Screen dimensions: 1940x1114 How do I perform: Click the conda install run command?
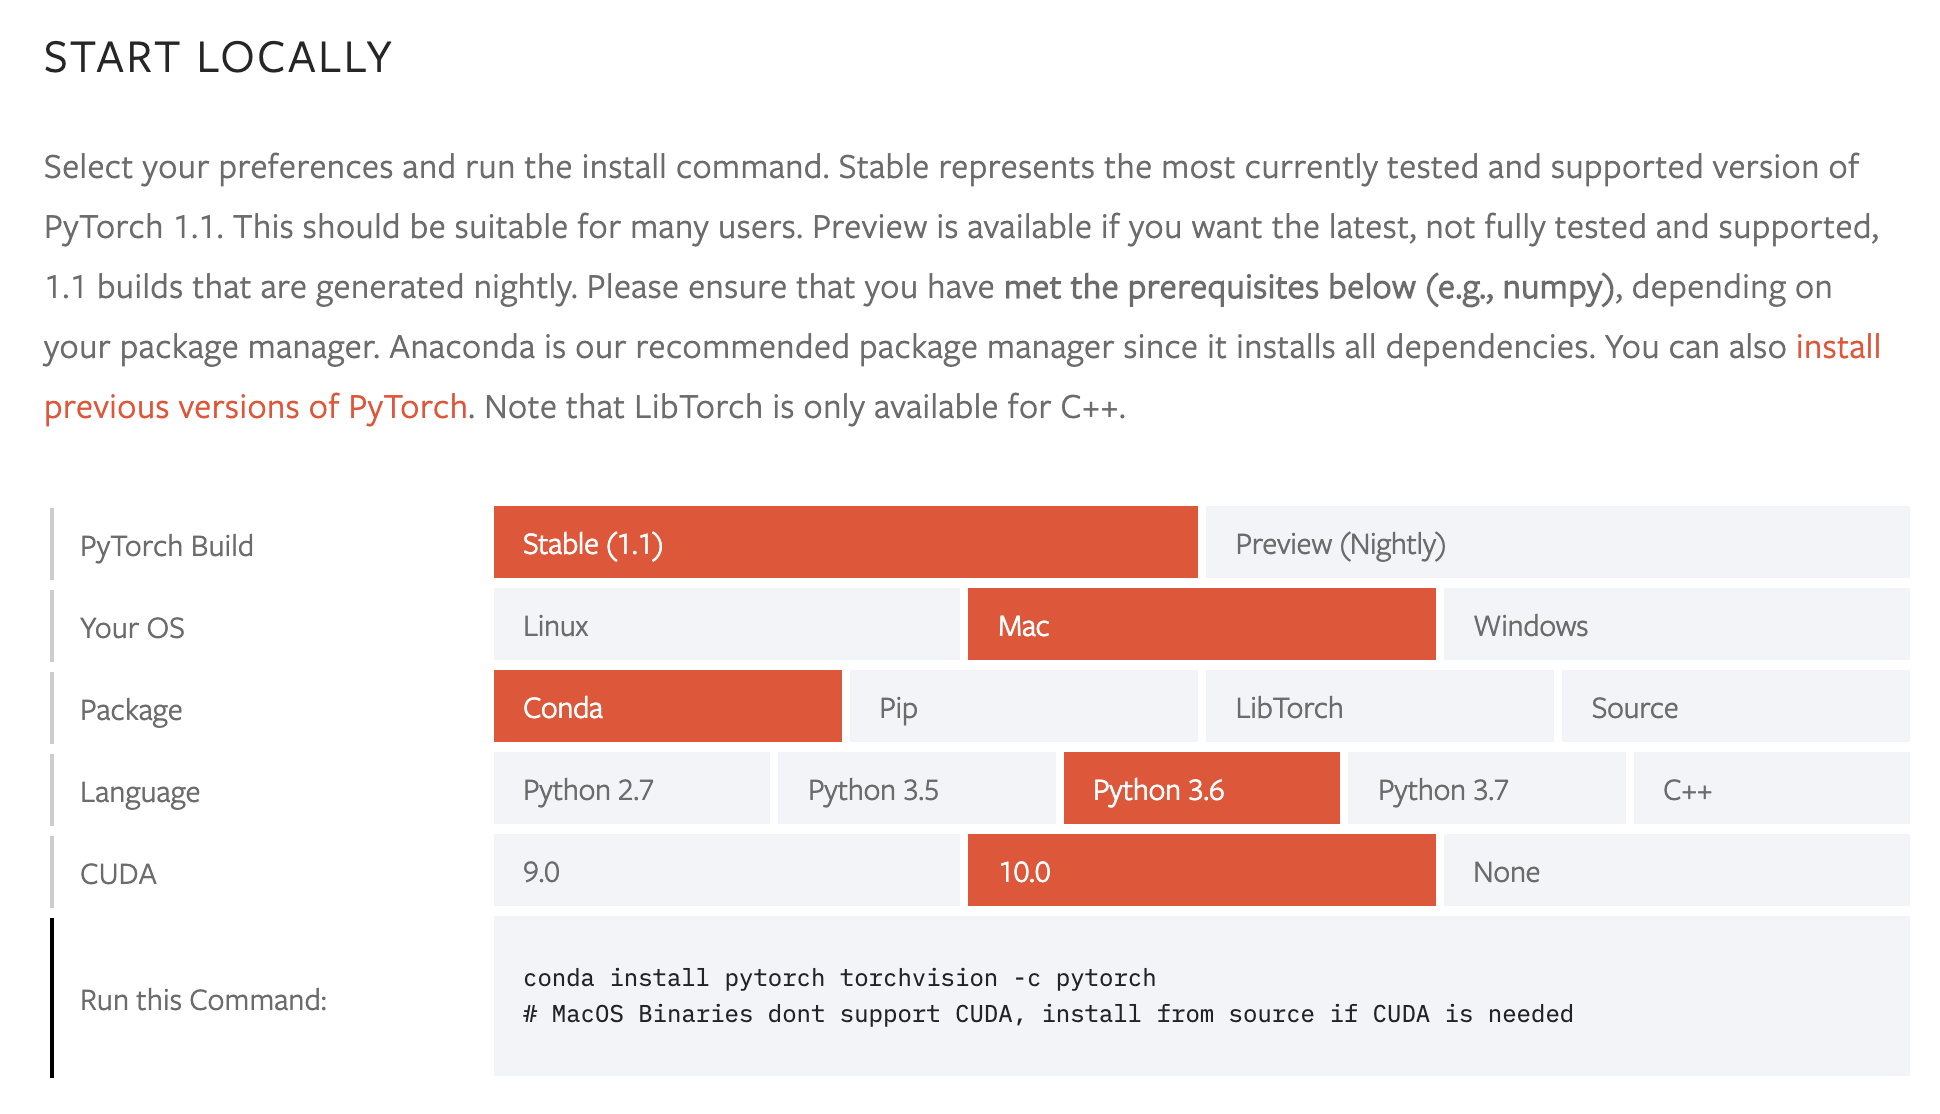[x=826, y=975]
